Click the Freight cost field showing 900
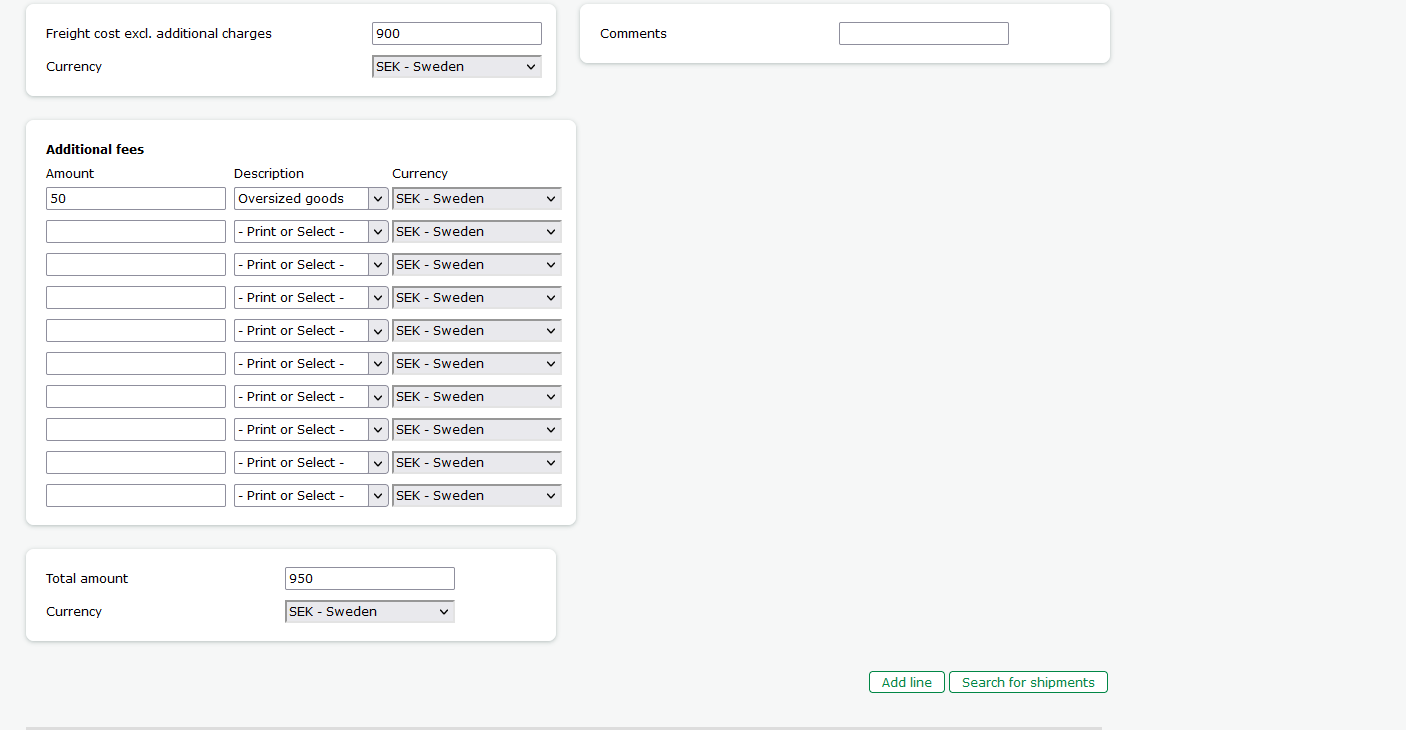Screen dimensions: 1406x730 (456, 33)
